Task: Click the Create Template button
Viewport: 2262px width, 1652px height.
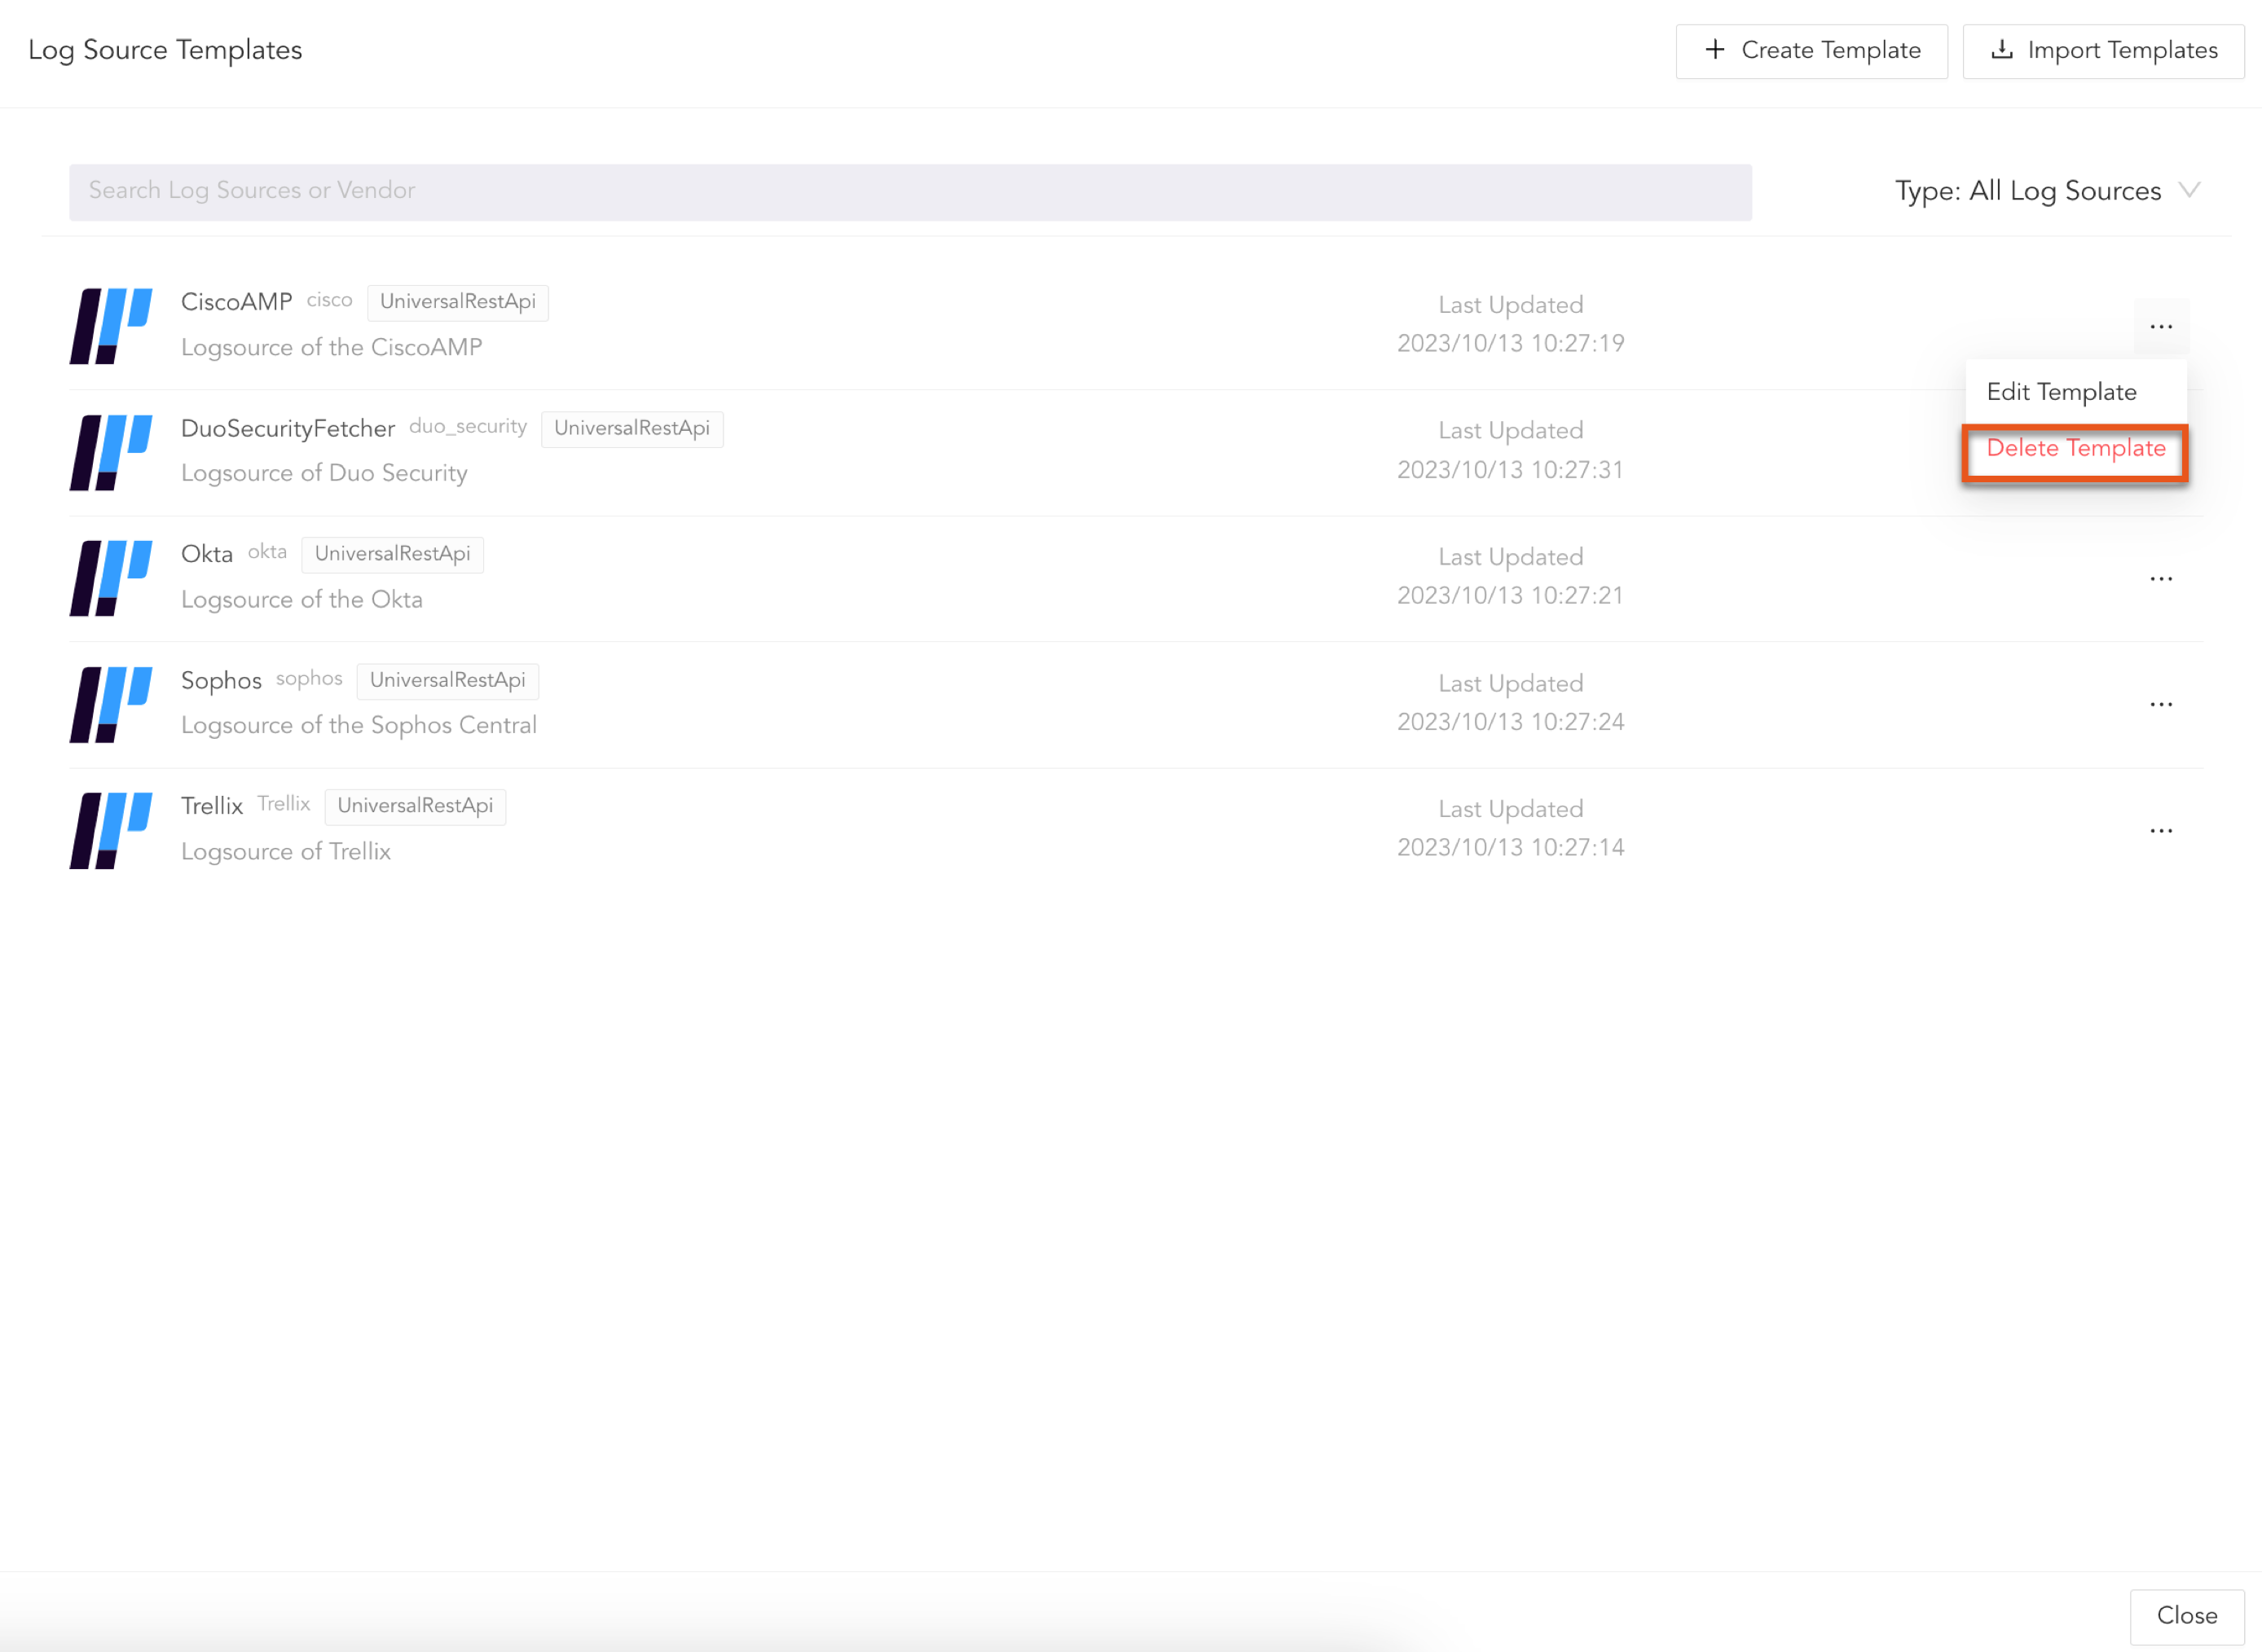Action: [1811, 51]
